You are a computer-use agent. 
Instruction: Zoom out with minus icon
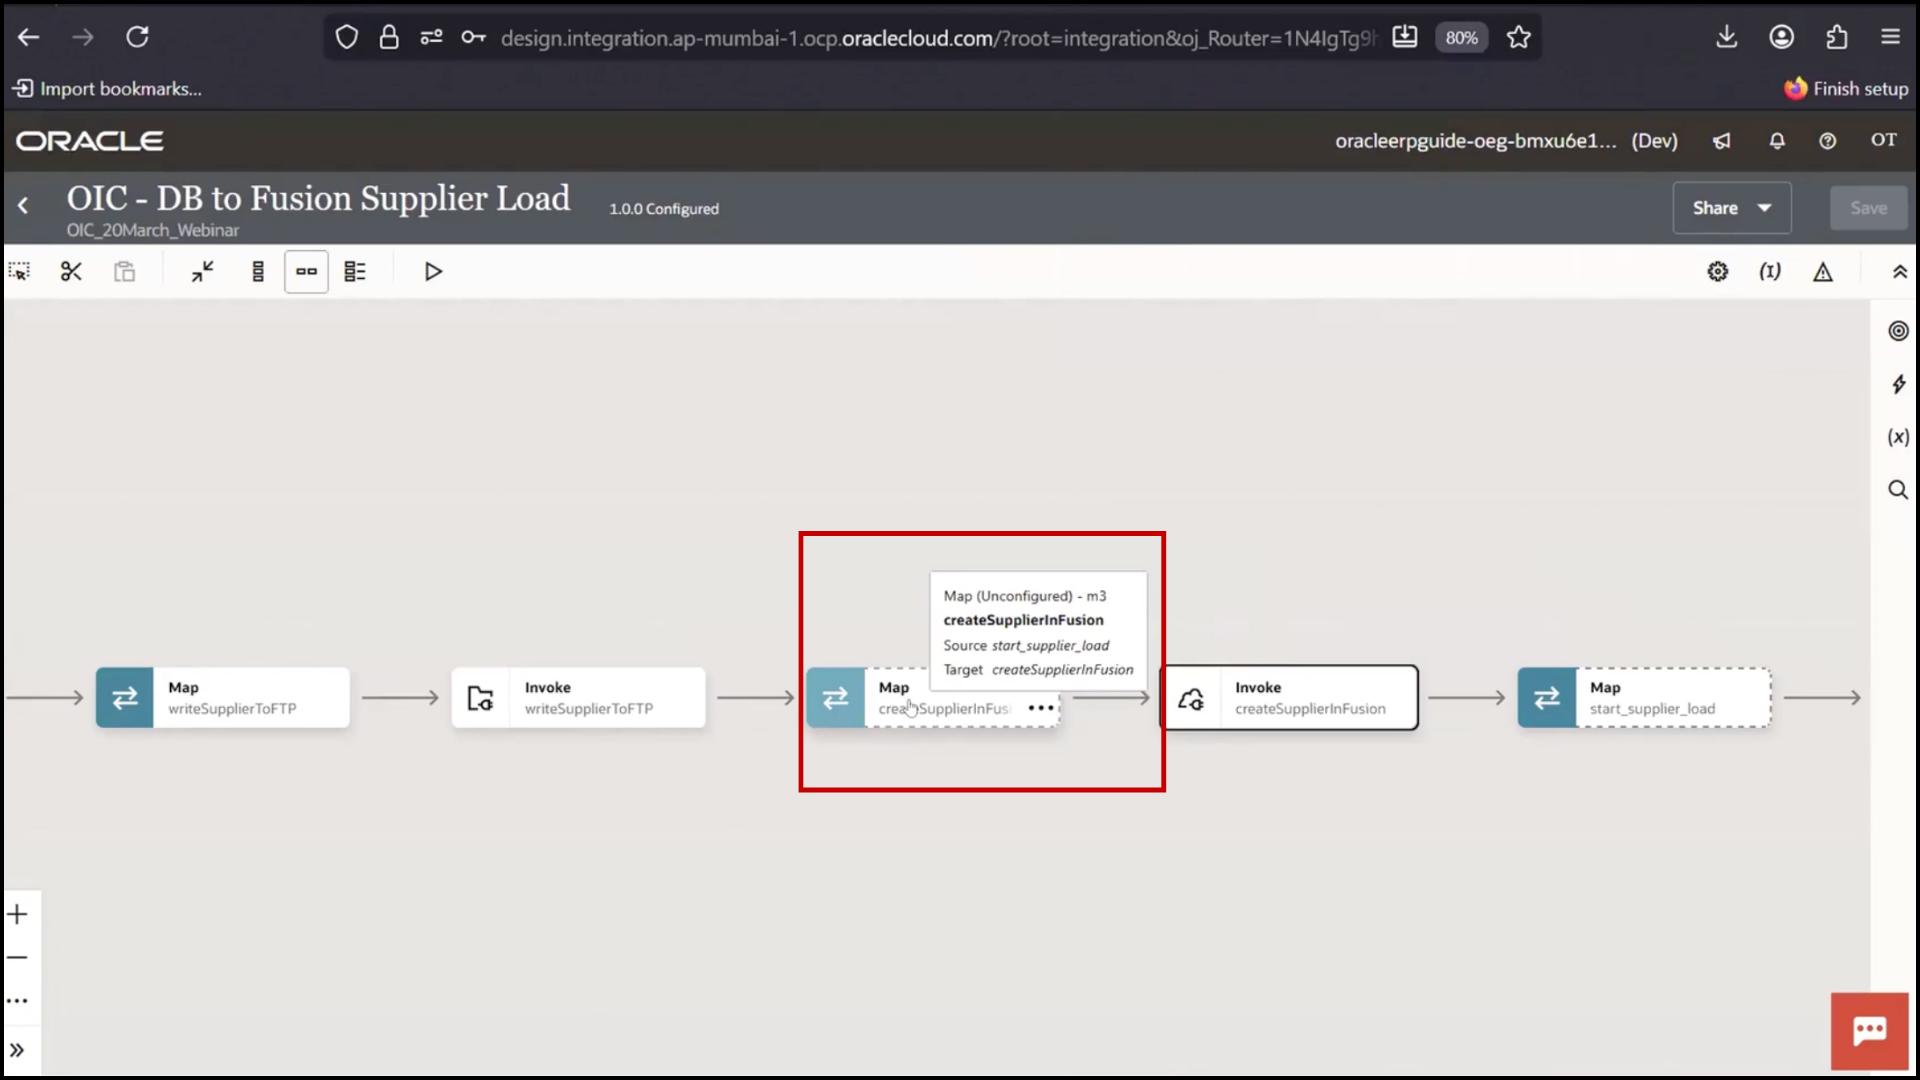click(x=17, y=957)
